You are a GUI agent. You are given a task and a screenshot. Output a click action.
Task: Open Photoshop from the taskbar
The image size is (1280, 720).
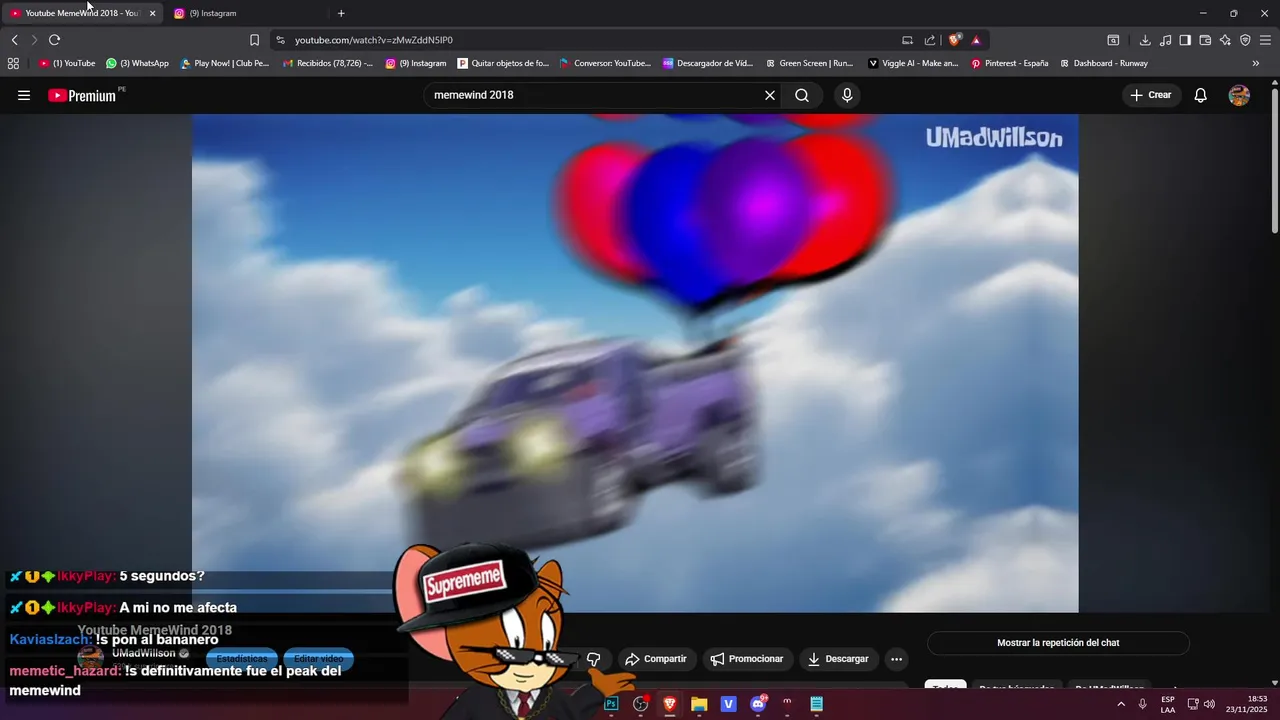tap(611, 704)
